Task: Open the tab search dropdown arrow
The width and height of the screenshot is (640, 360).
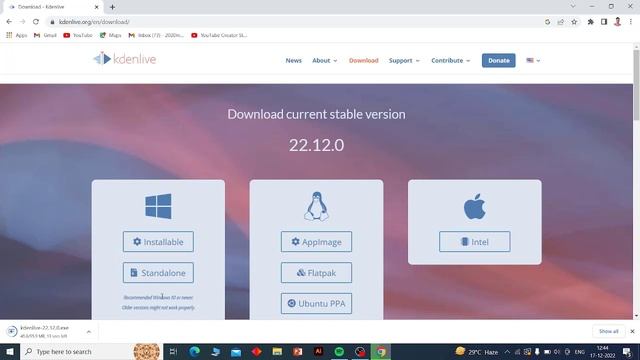Action: pos(573,7)
